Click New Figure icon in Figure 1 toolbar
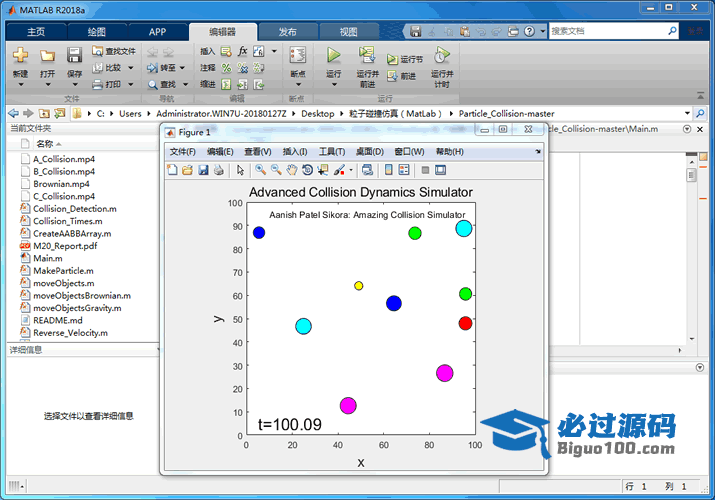The height and width of the screenshot is (500, 715). (172, 170)
